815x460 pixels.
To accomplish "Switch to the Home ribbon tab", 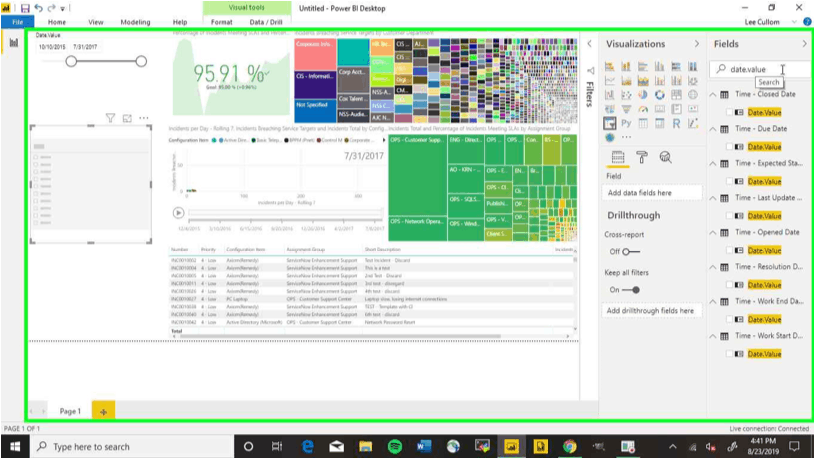I will (x=57, y=22).
